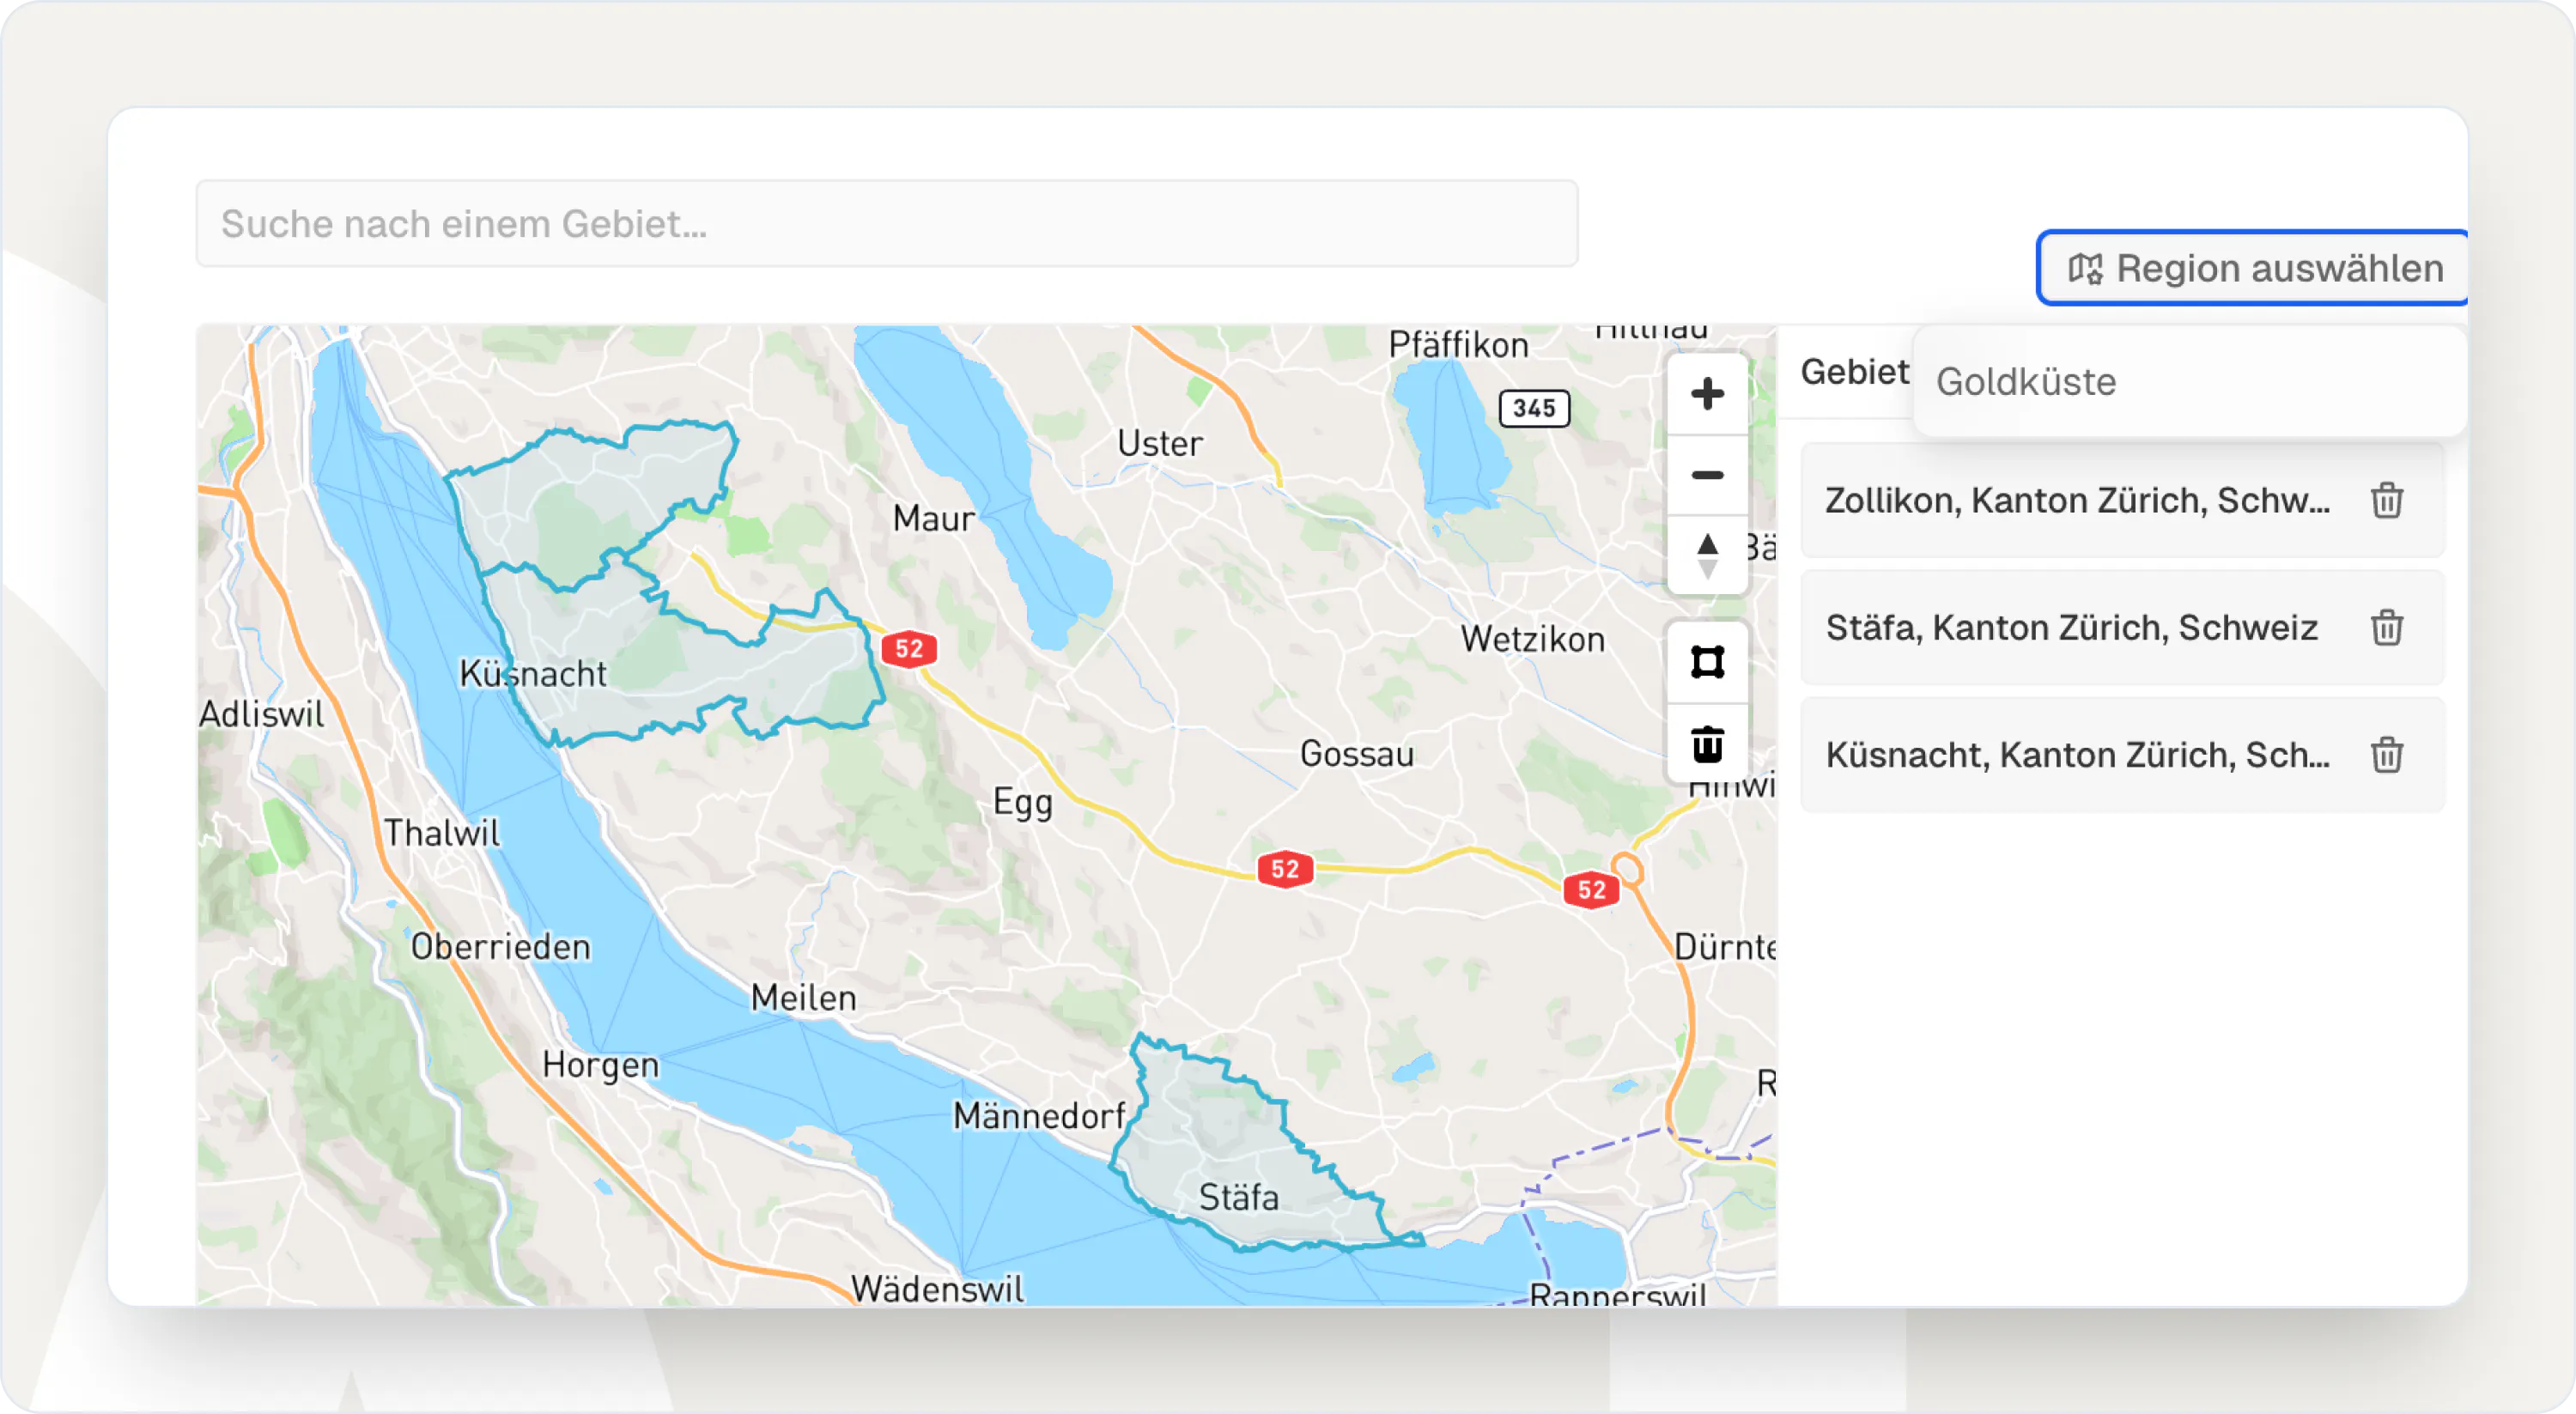Click the Küsnacht label on the map

pyautogui.click(x=533, y=674)
